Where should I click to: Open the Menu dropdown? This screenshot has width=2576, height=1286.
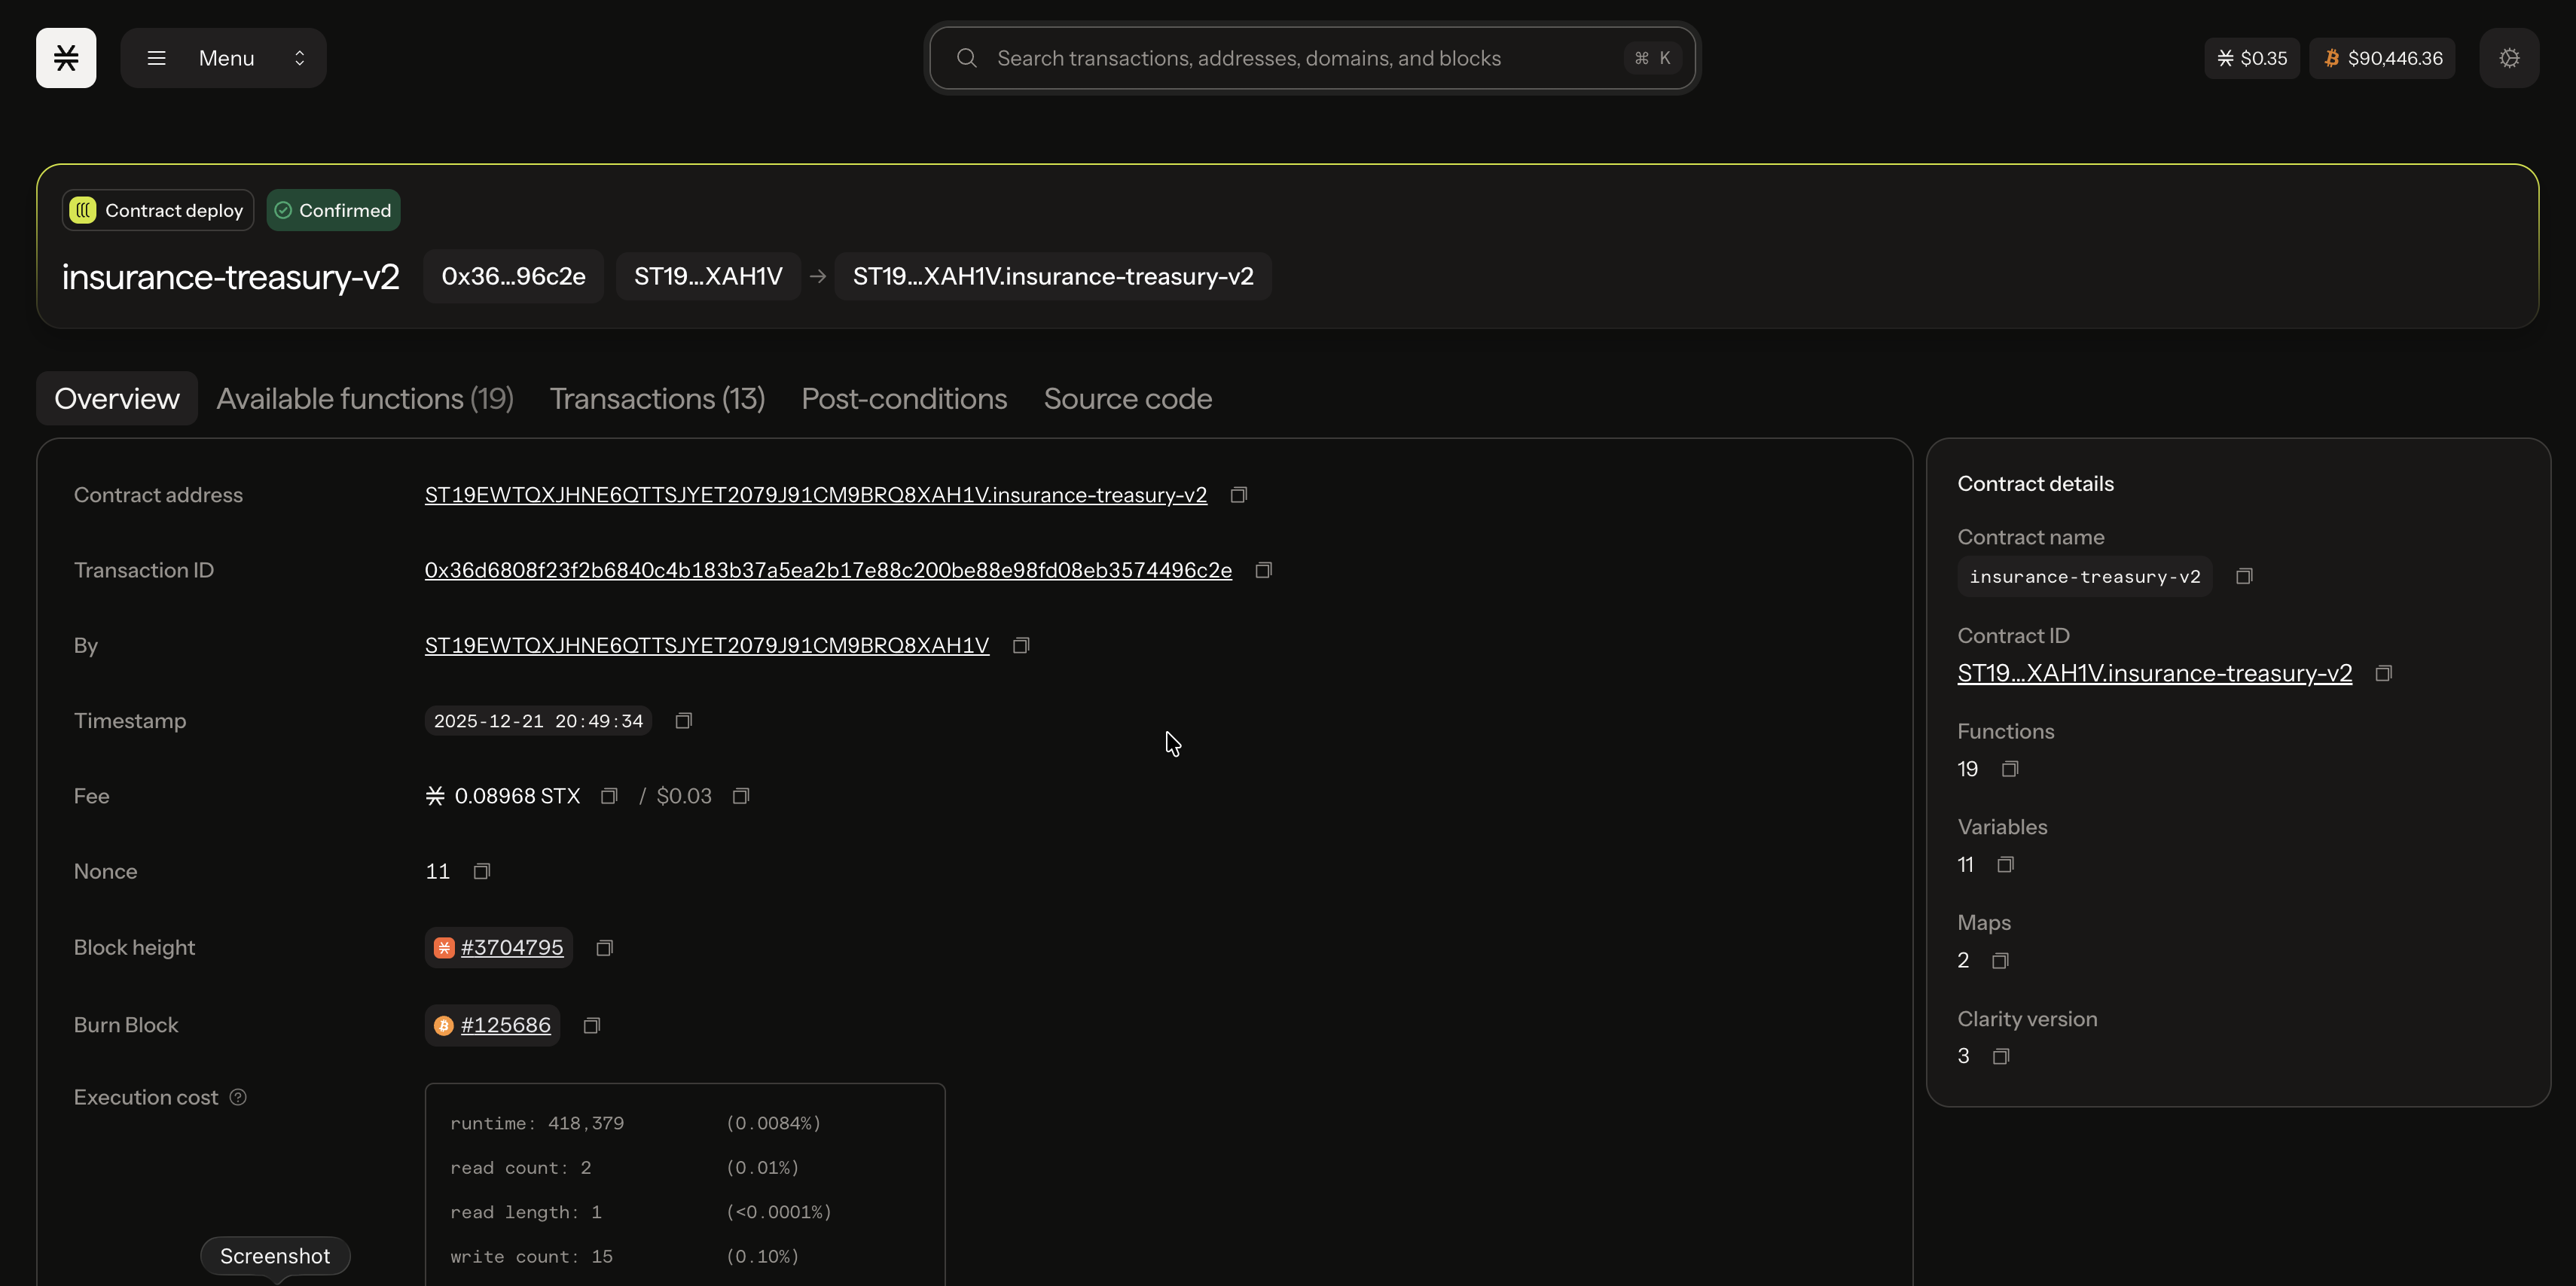click(x=224, y=58)
